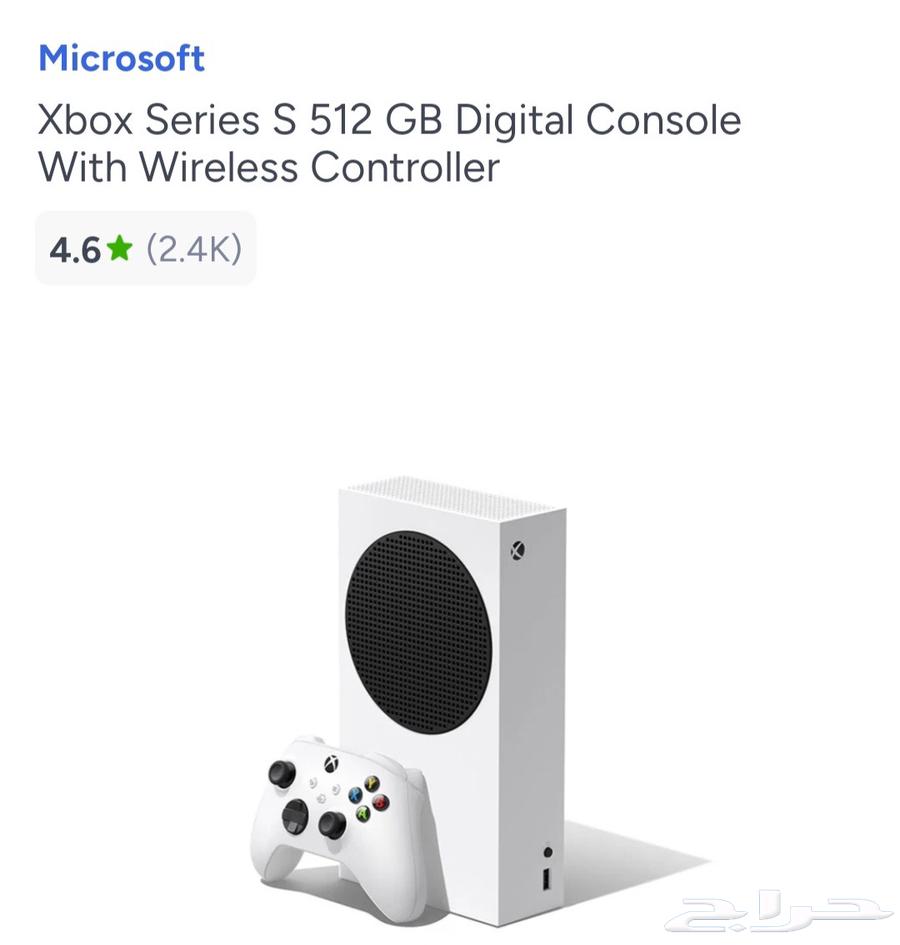Image resolution: width=900 pixels, height=945 pixels.
Task: Open the Microsoft brand link
Action: pyautogui.click(x=120, y=58)
